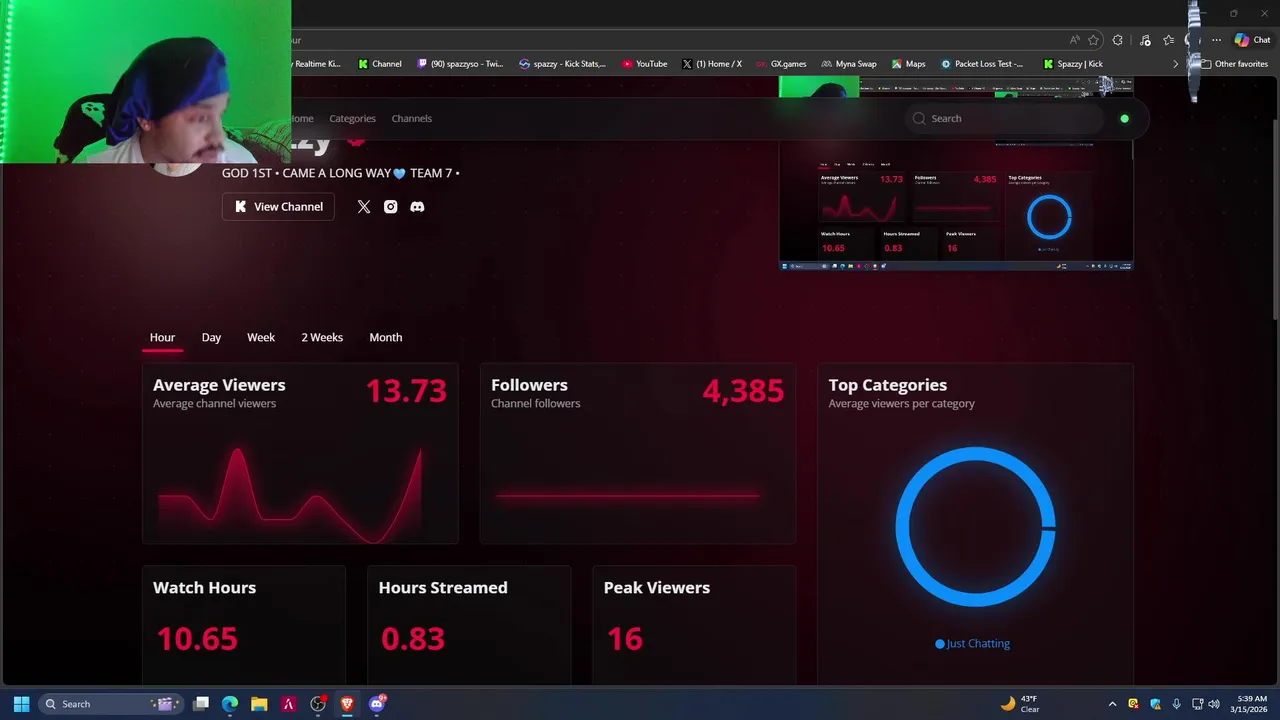The height and width of the screenshot is (720, 1280).
Task: Open the GX.games bookmark
Action: pos(781,64)
